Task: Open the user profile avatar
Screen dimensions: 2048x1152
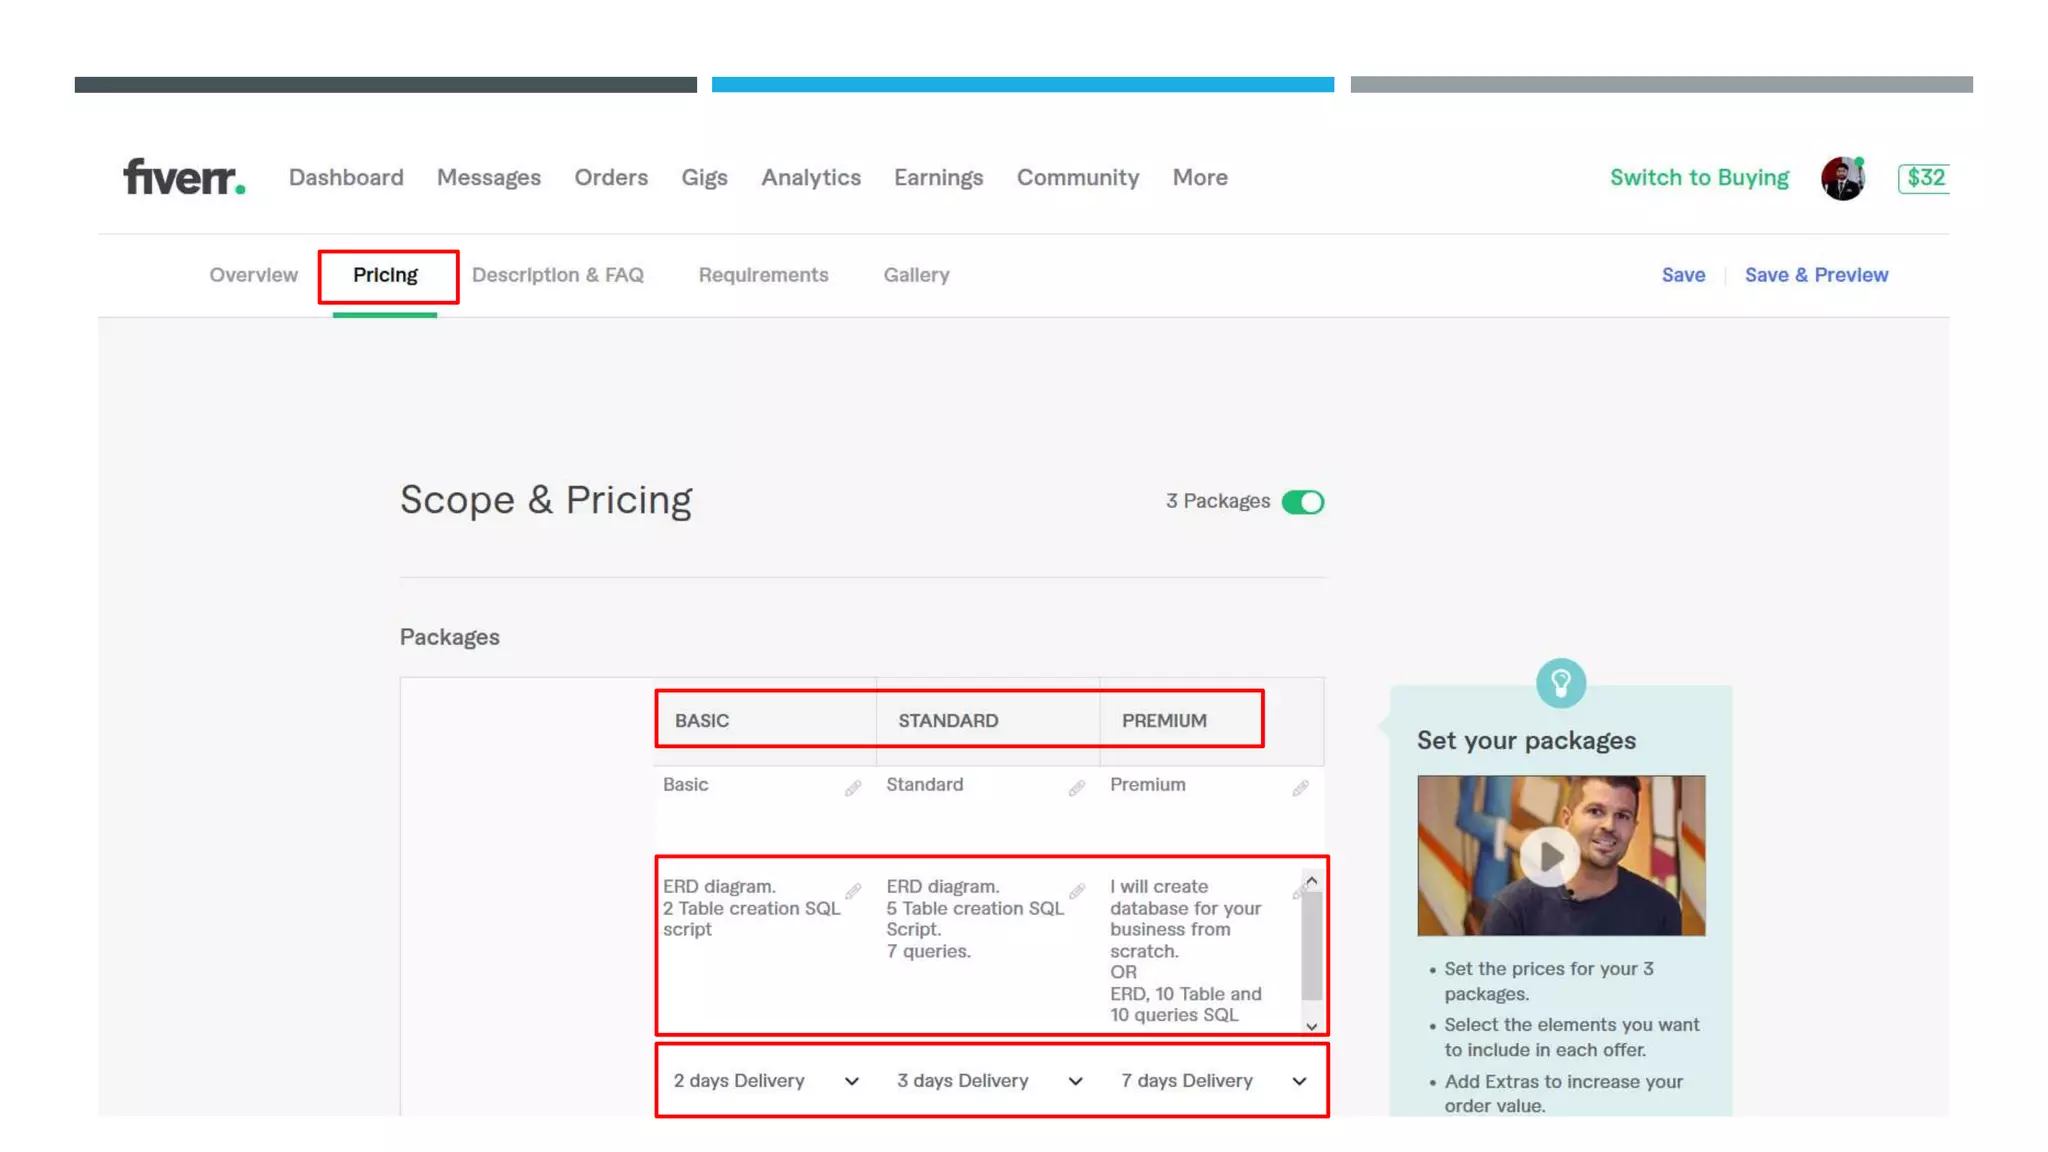Action: [1842, 178]
